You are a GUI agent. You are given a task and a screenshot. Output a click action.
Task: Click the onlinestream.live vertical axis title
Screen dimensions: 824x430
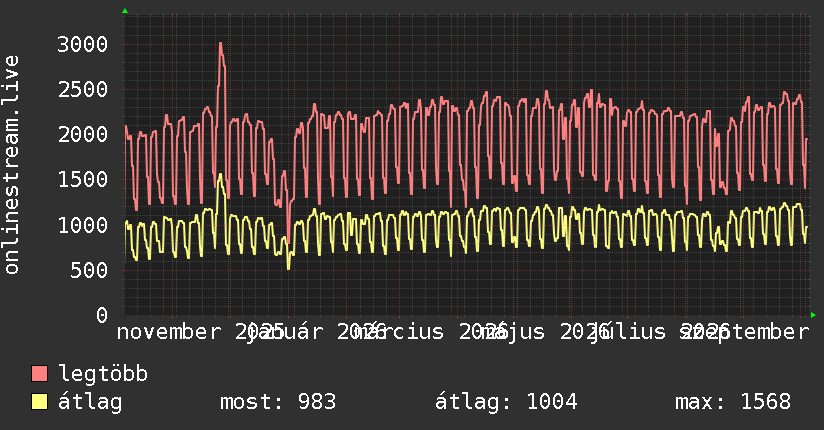point(11,165)
